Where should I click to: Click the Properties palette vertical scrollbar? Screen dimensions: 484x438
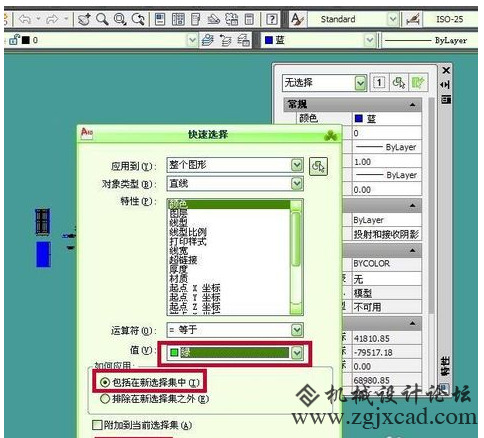pyautogui.click(x=431, y=205)
